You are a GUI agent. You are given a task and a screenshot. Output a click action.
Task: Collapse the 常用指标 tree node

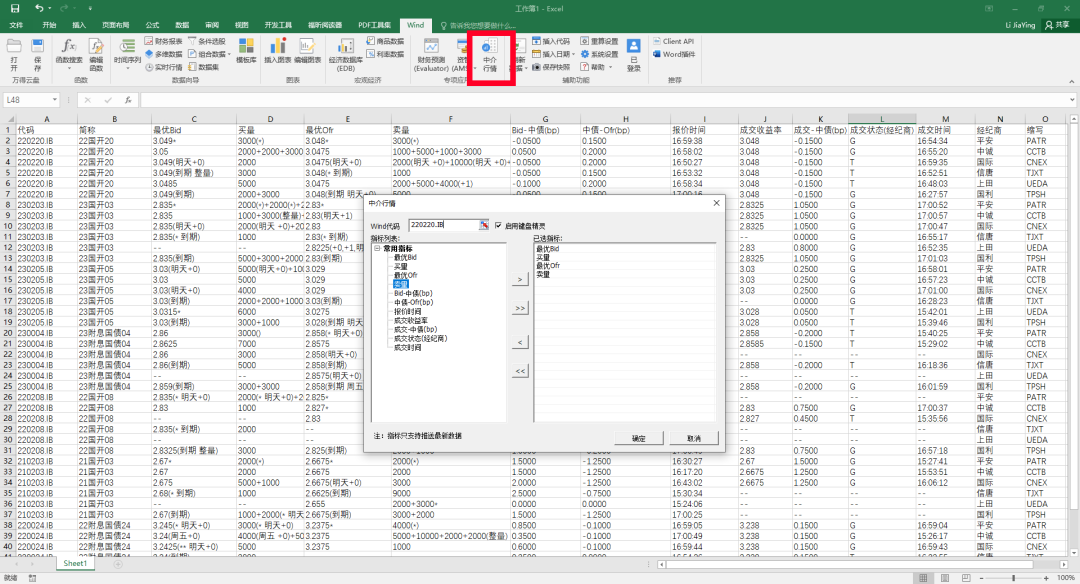[x=377, y=249]
